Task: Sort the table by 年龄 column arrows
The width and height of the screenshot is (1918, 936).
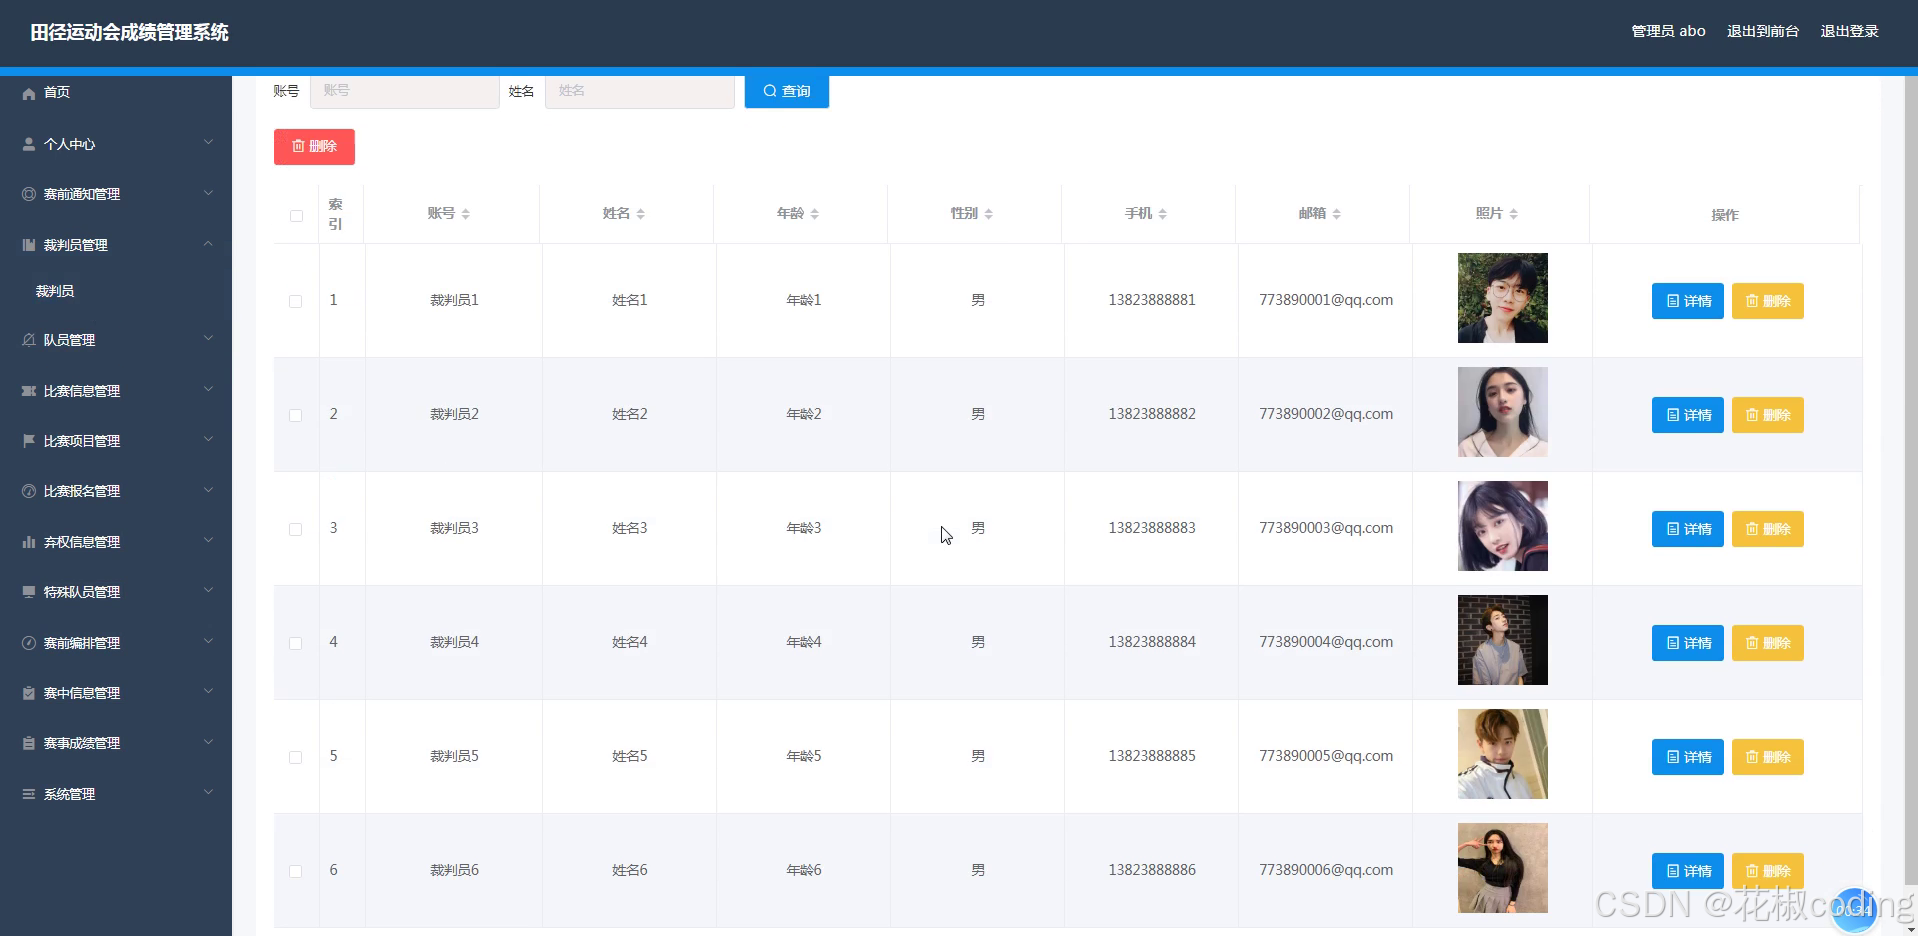Action: click(x=815, y=214)
